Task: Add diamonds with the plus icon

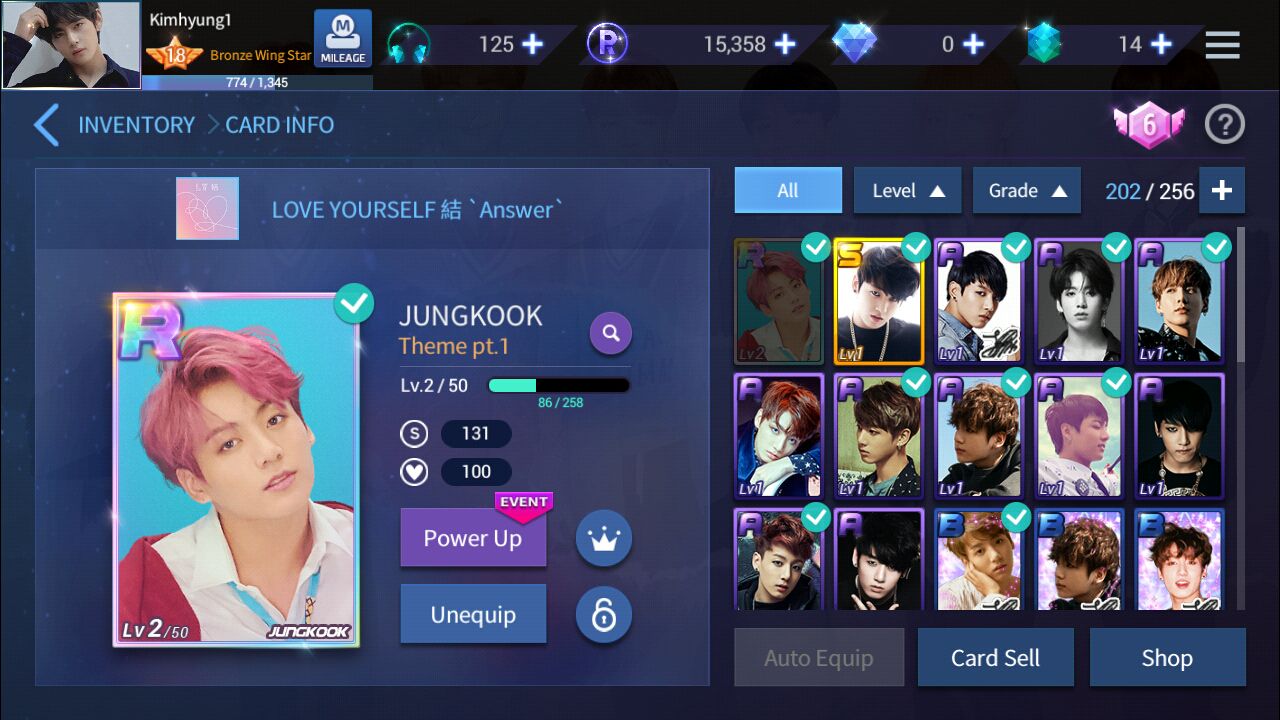Action: point(973,44)
